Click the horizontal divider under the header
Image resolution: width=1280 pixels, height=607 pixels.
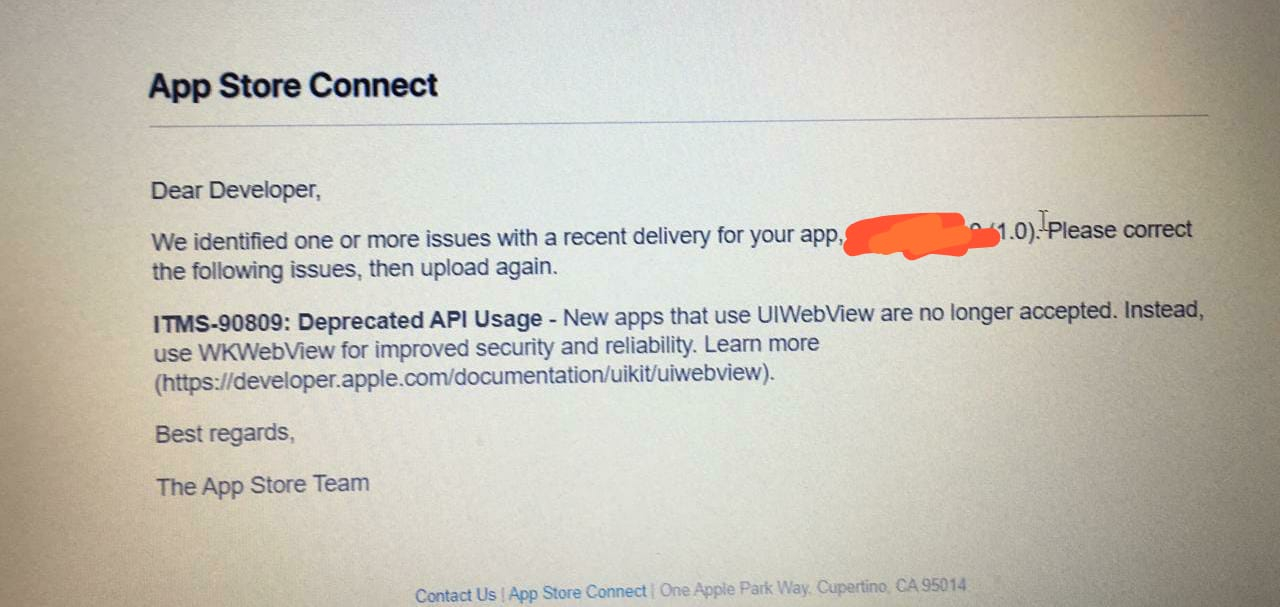[678, 121]
